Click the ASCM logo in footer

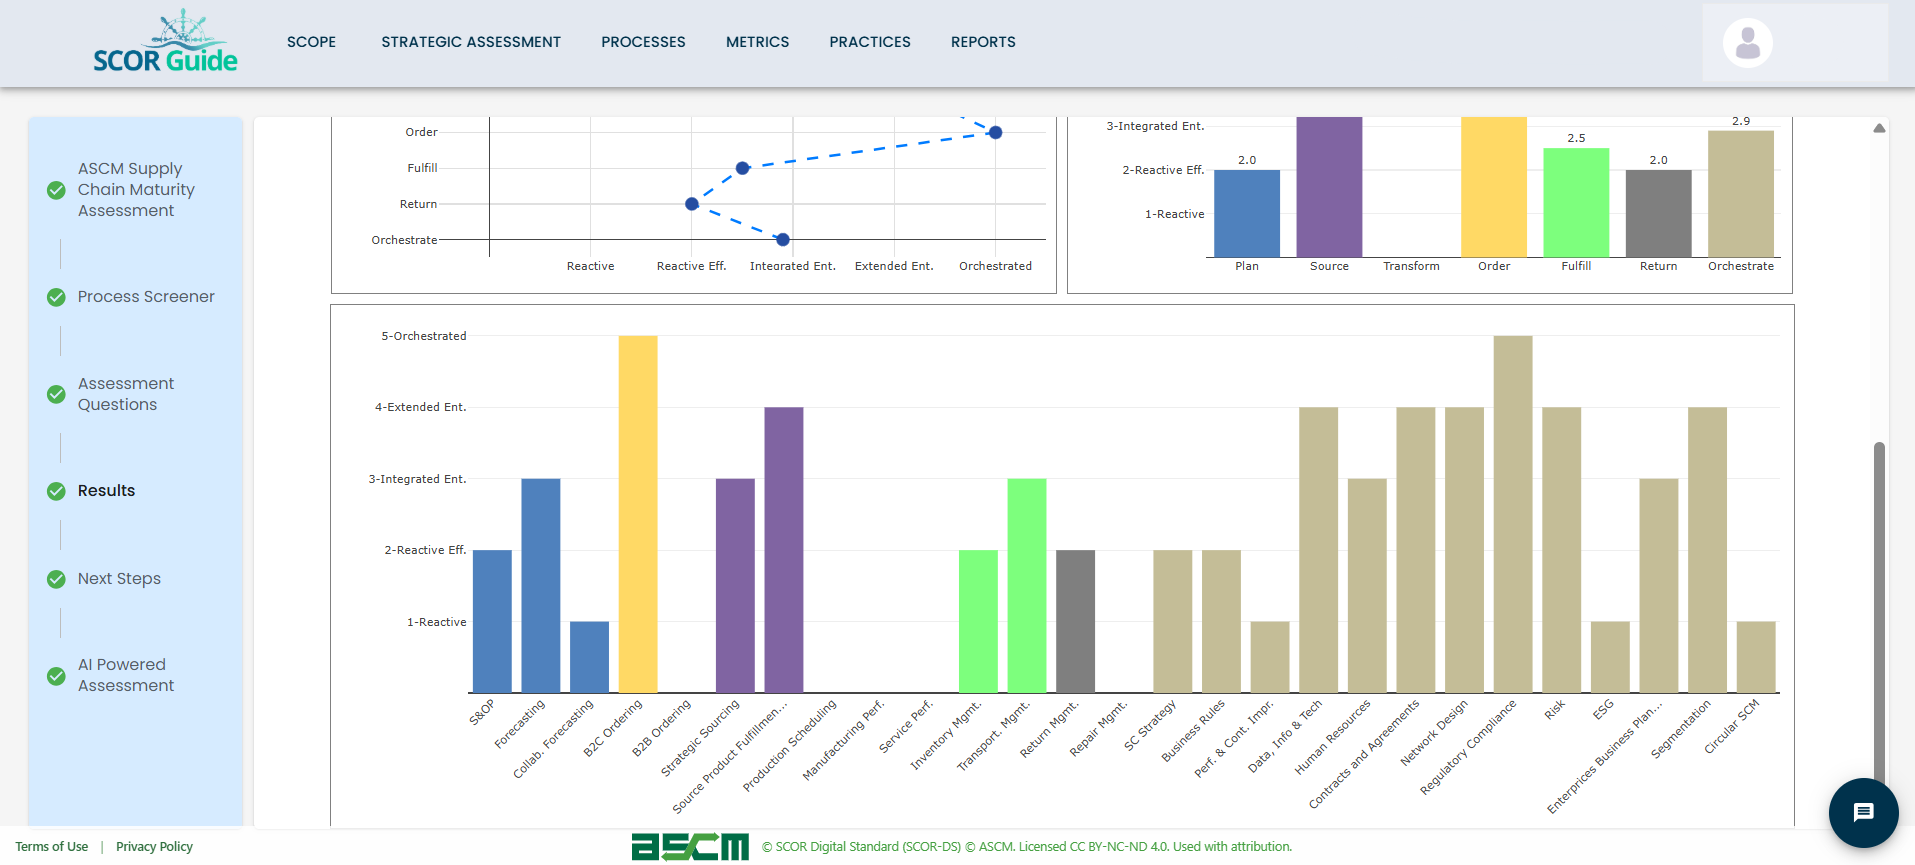[690, 847]
